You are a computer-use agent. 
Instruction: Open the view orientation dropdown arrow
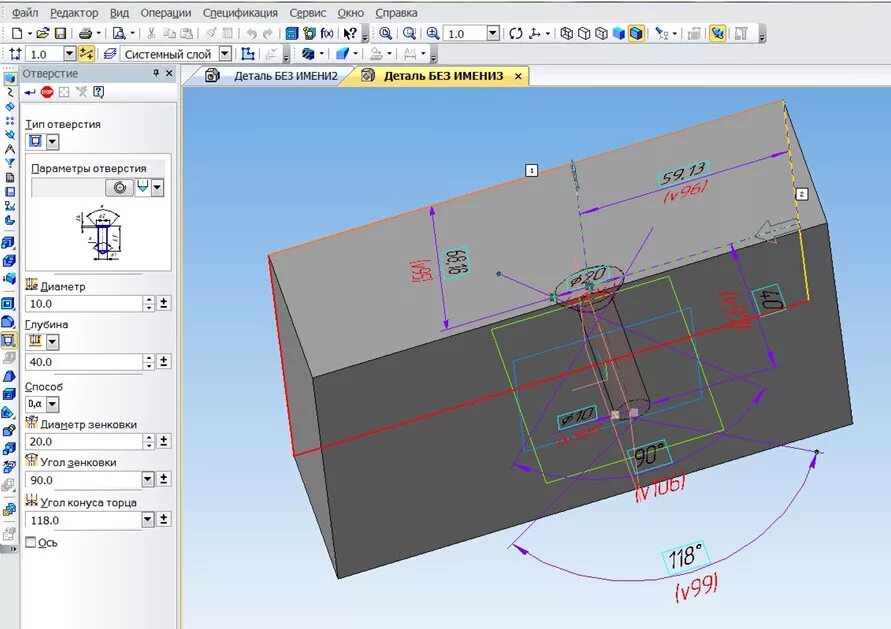tap(547, 34)
